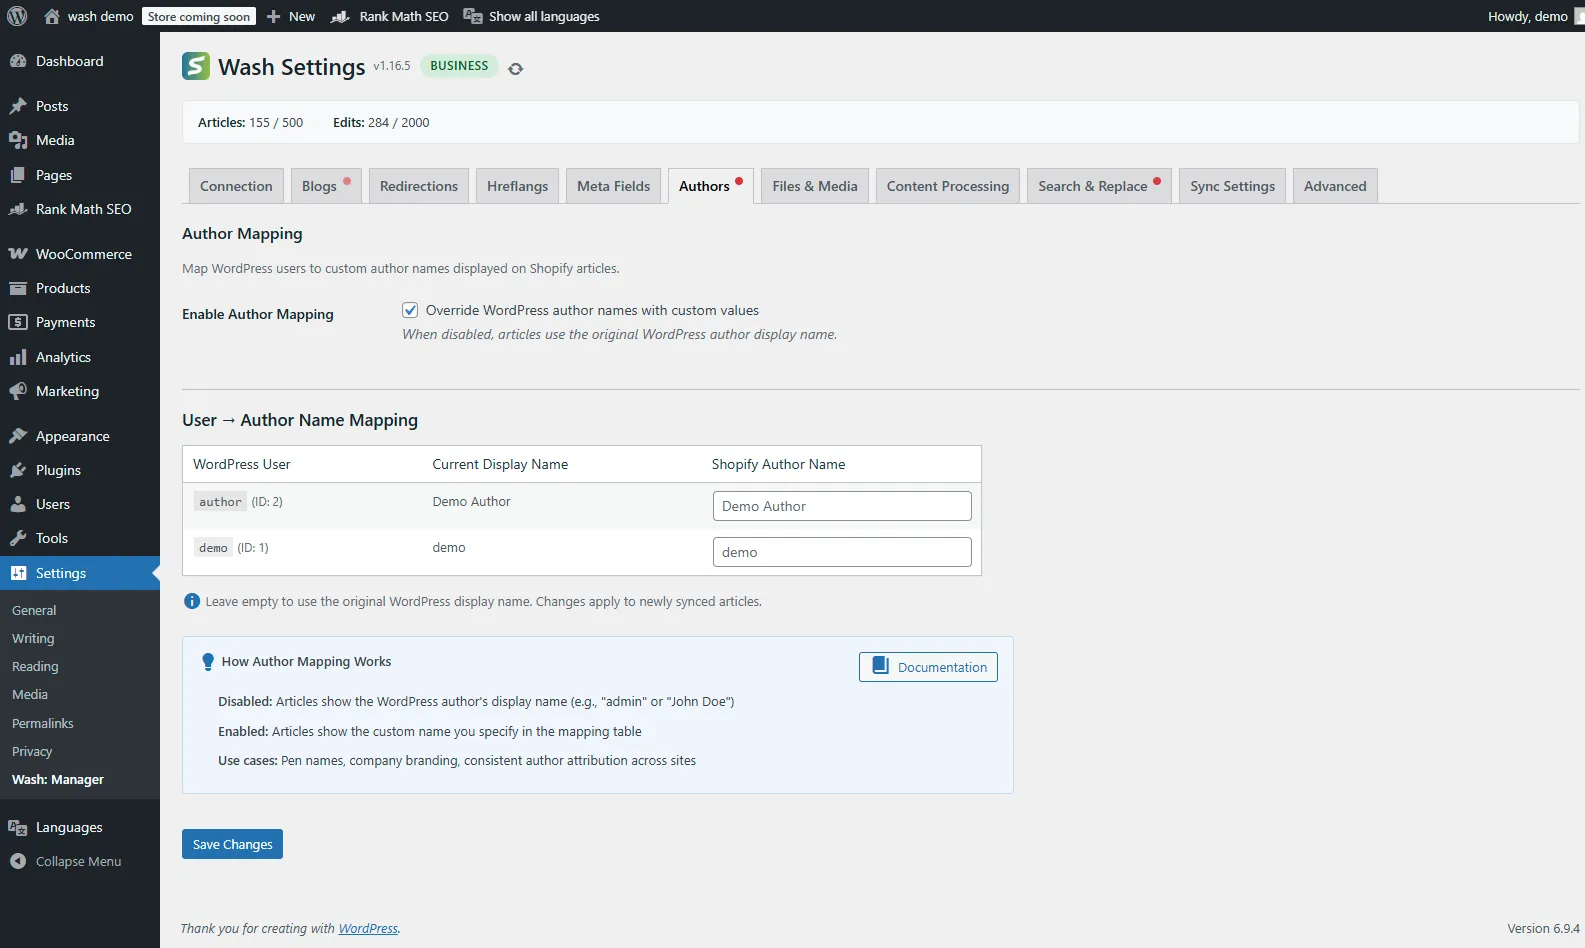
Task: Switch to the Files & Media tab
Action: (815, 186)
